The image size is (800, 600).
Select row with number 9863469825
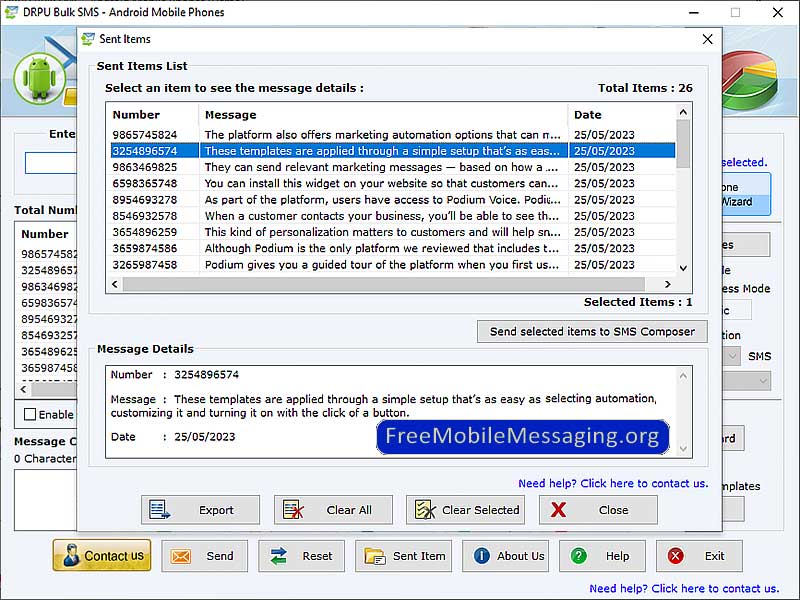[x=392, y=167]
